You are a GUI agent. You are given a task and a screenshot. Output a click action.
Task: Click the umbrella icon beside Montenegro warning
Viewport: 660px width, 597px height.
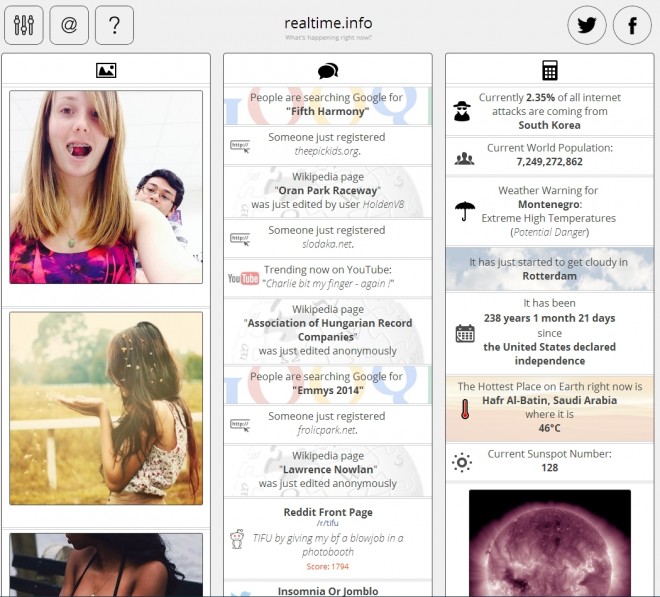pyautogui.click(x=465, y=211)
